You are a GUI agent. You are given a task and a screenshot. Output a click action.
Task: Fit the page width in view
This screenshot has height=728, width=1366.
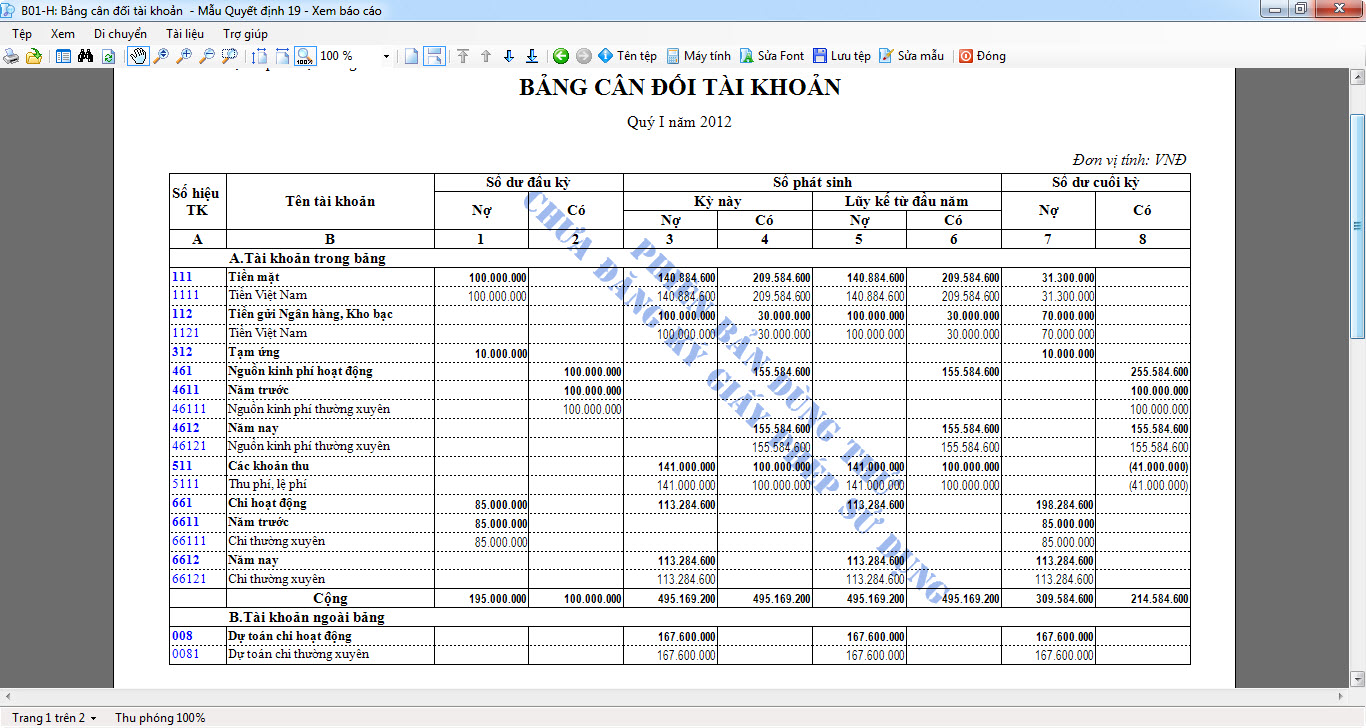pos(283,56)
